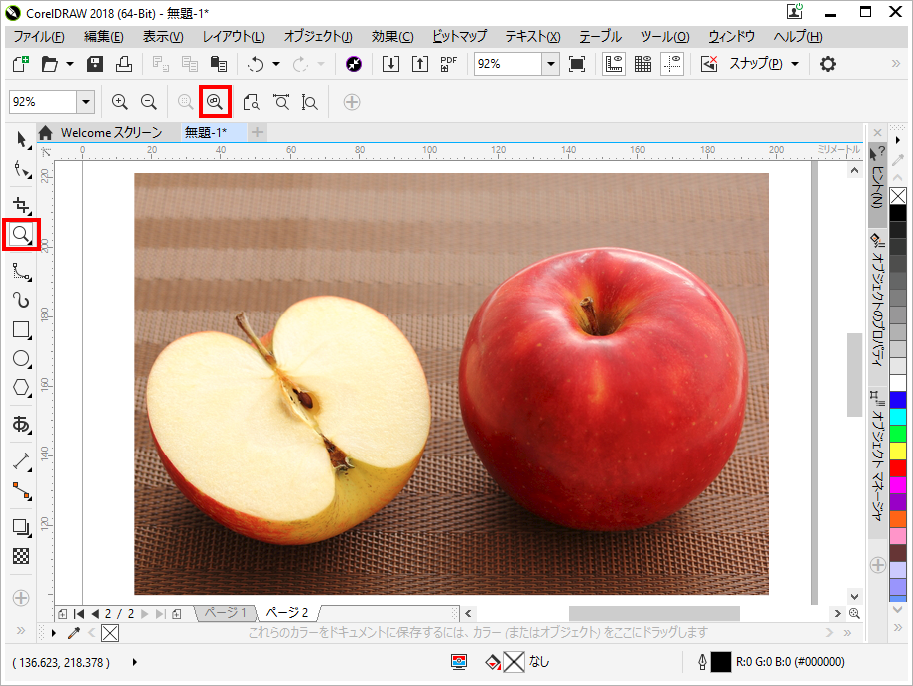Screen dimensions: 913x686
Task: Toggle snap off icon
Action: (x=709, y=64)
